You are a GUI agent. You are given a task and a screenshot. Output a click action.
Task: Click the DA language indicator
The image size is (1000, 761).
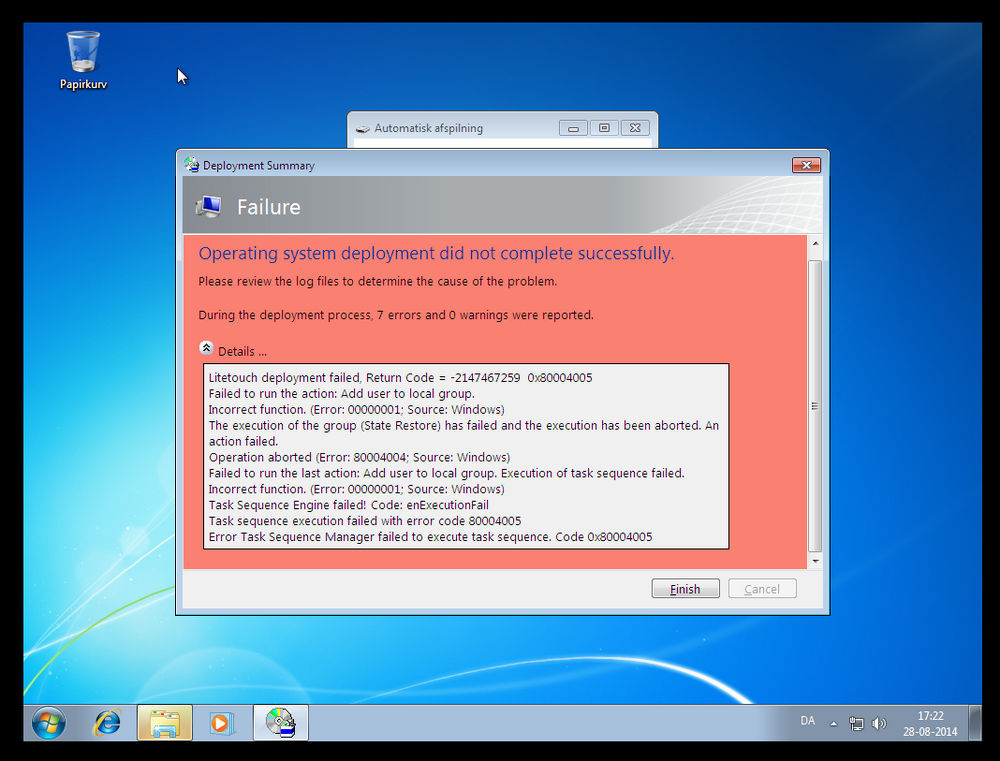(807, 720)
